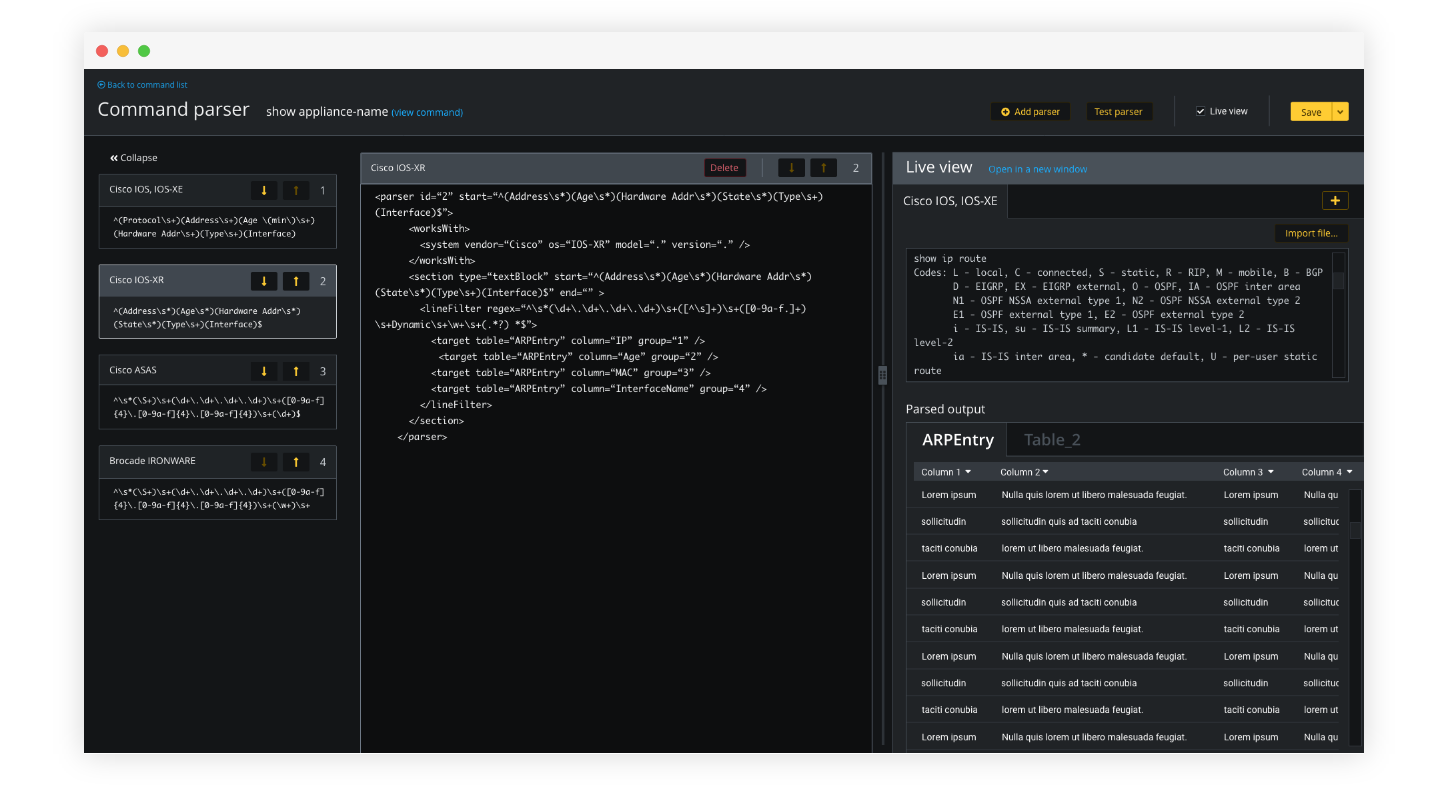Click show appliance-name command title
1447x798 pixels.
click(327, 112)
